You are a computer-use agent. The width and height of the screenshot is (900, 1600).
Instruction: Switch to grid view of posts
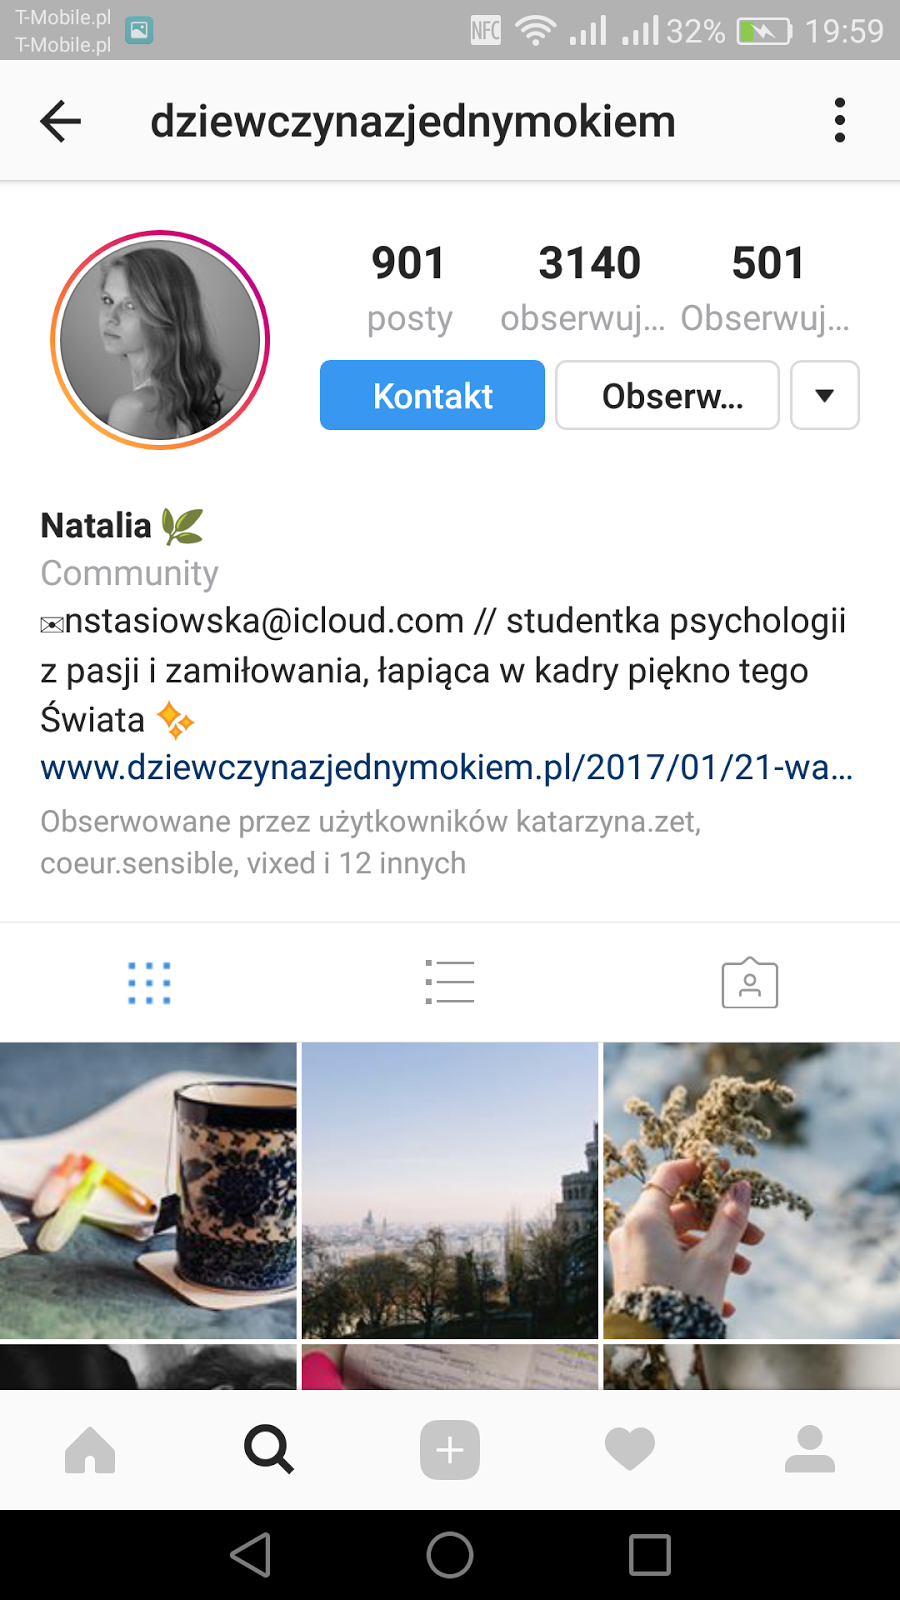tap(149, 983)
